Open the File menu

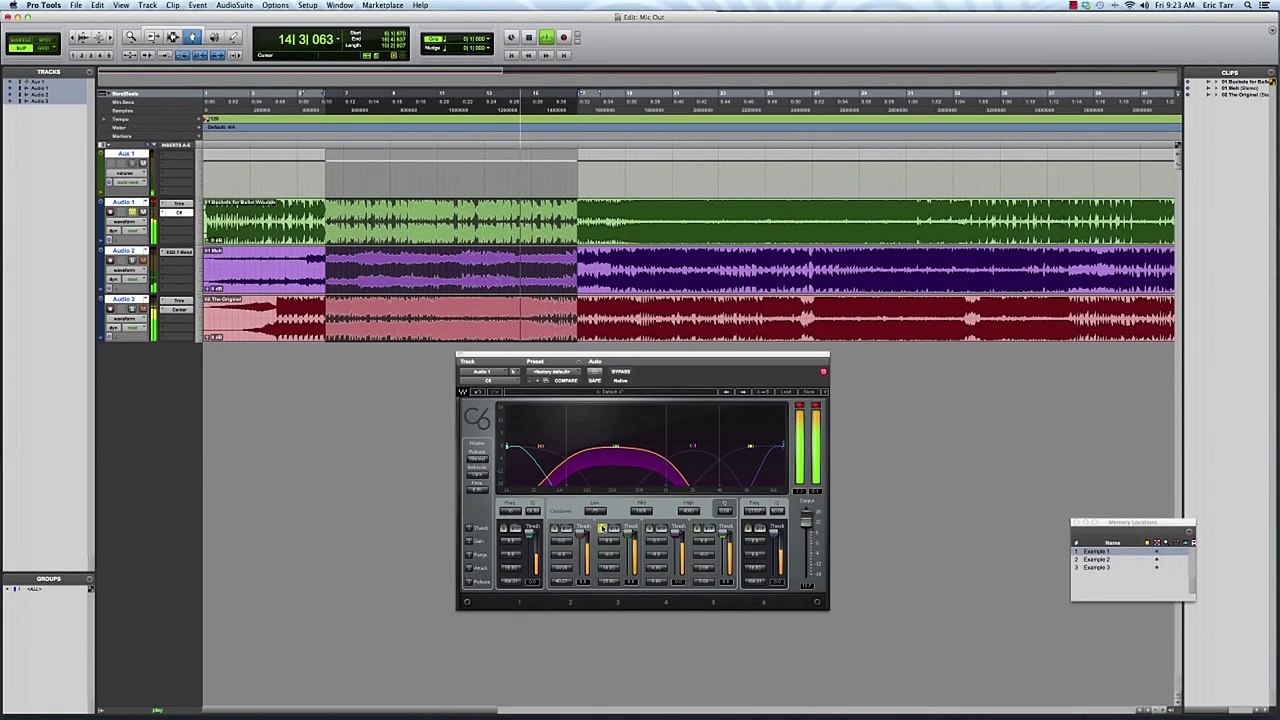click(x=76, y=5)
